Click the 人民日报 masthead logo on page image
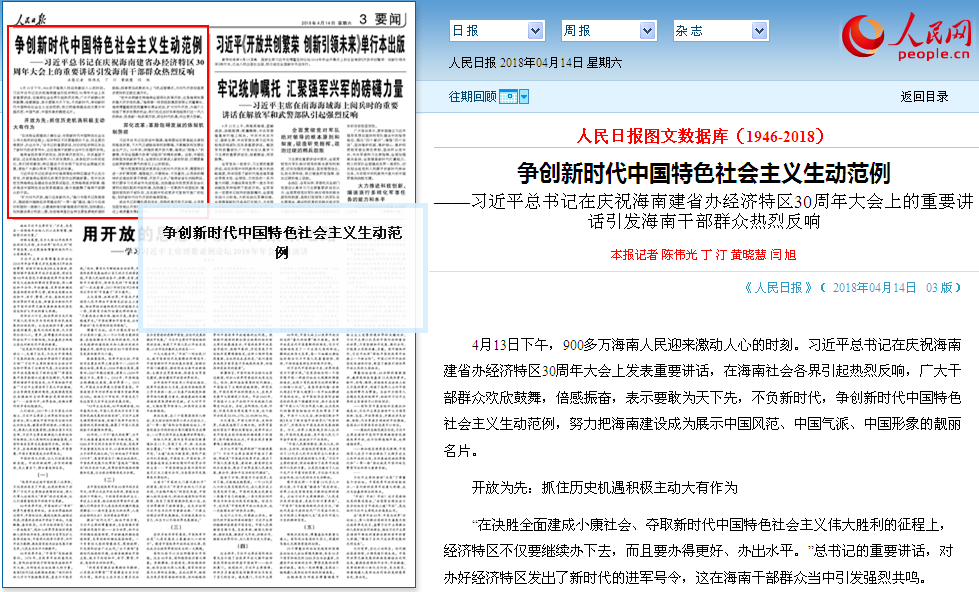Viewport: 979px width, 592px height. [x=31, y=19]
